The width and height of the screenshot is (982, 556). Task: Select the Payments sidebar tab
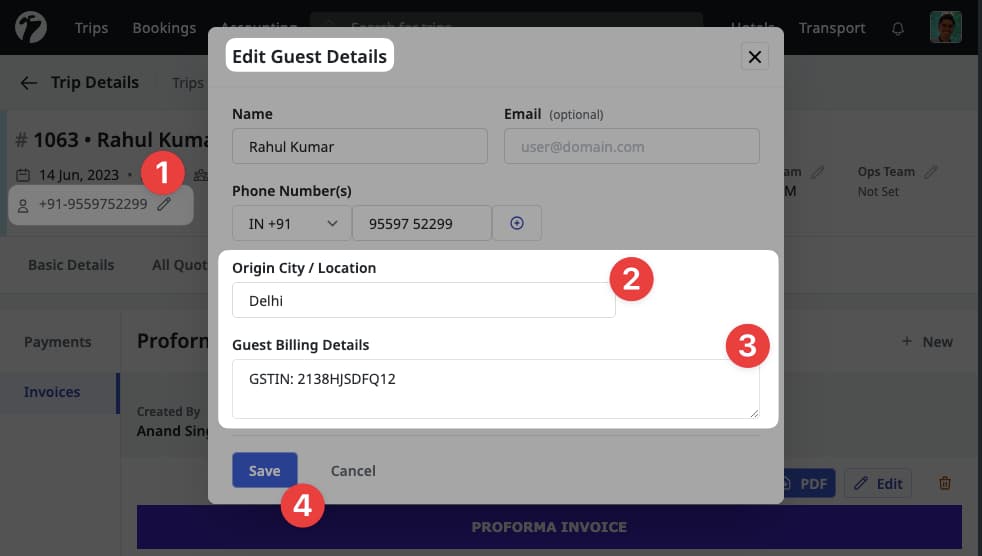(58, 342)
